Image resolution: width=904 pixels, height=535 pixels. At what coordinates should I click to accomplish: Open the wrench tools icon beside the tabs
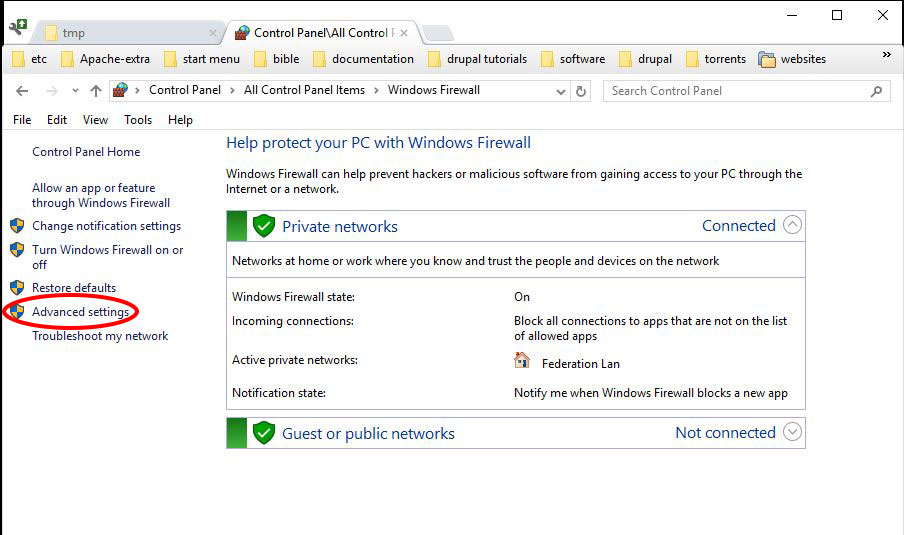point(18,27)
